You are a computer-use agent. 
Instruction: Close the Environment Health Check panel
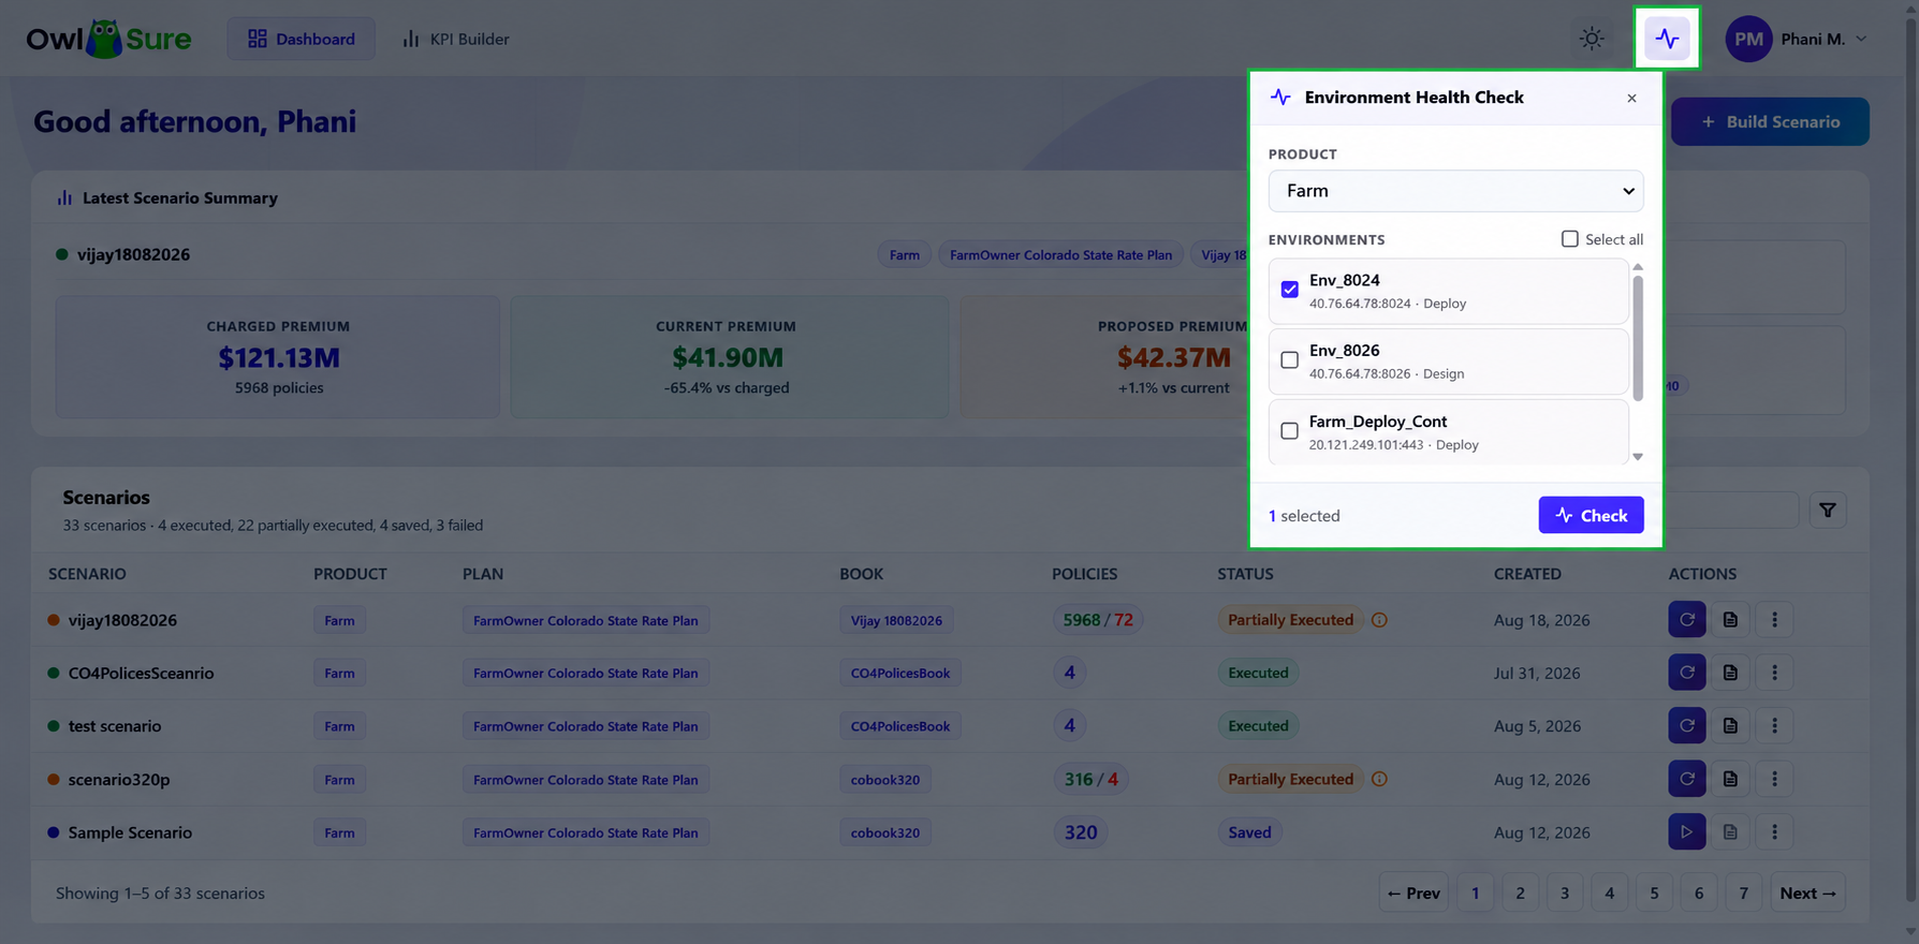(x=1631, y=98)
